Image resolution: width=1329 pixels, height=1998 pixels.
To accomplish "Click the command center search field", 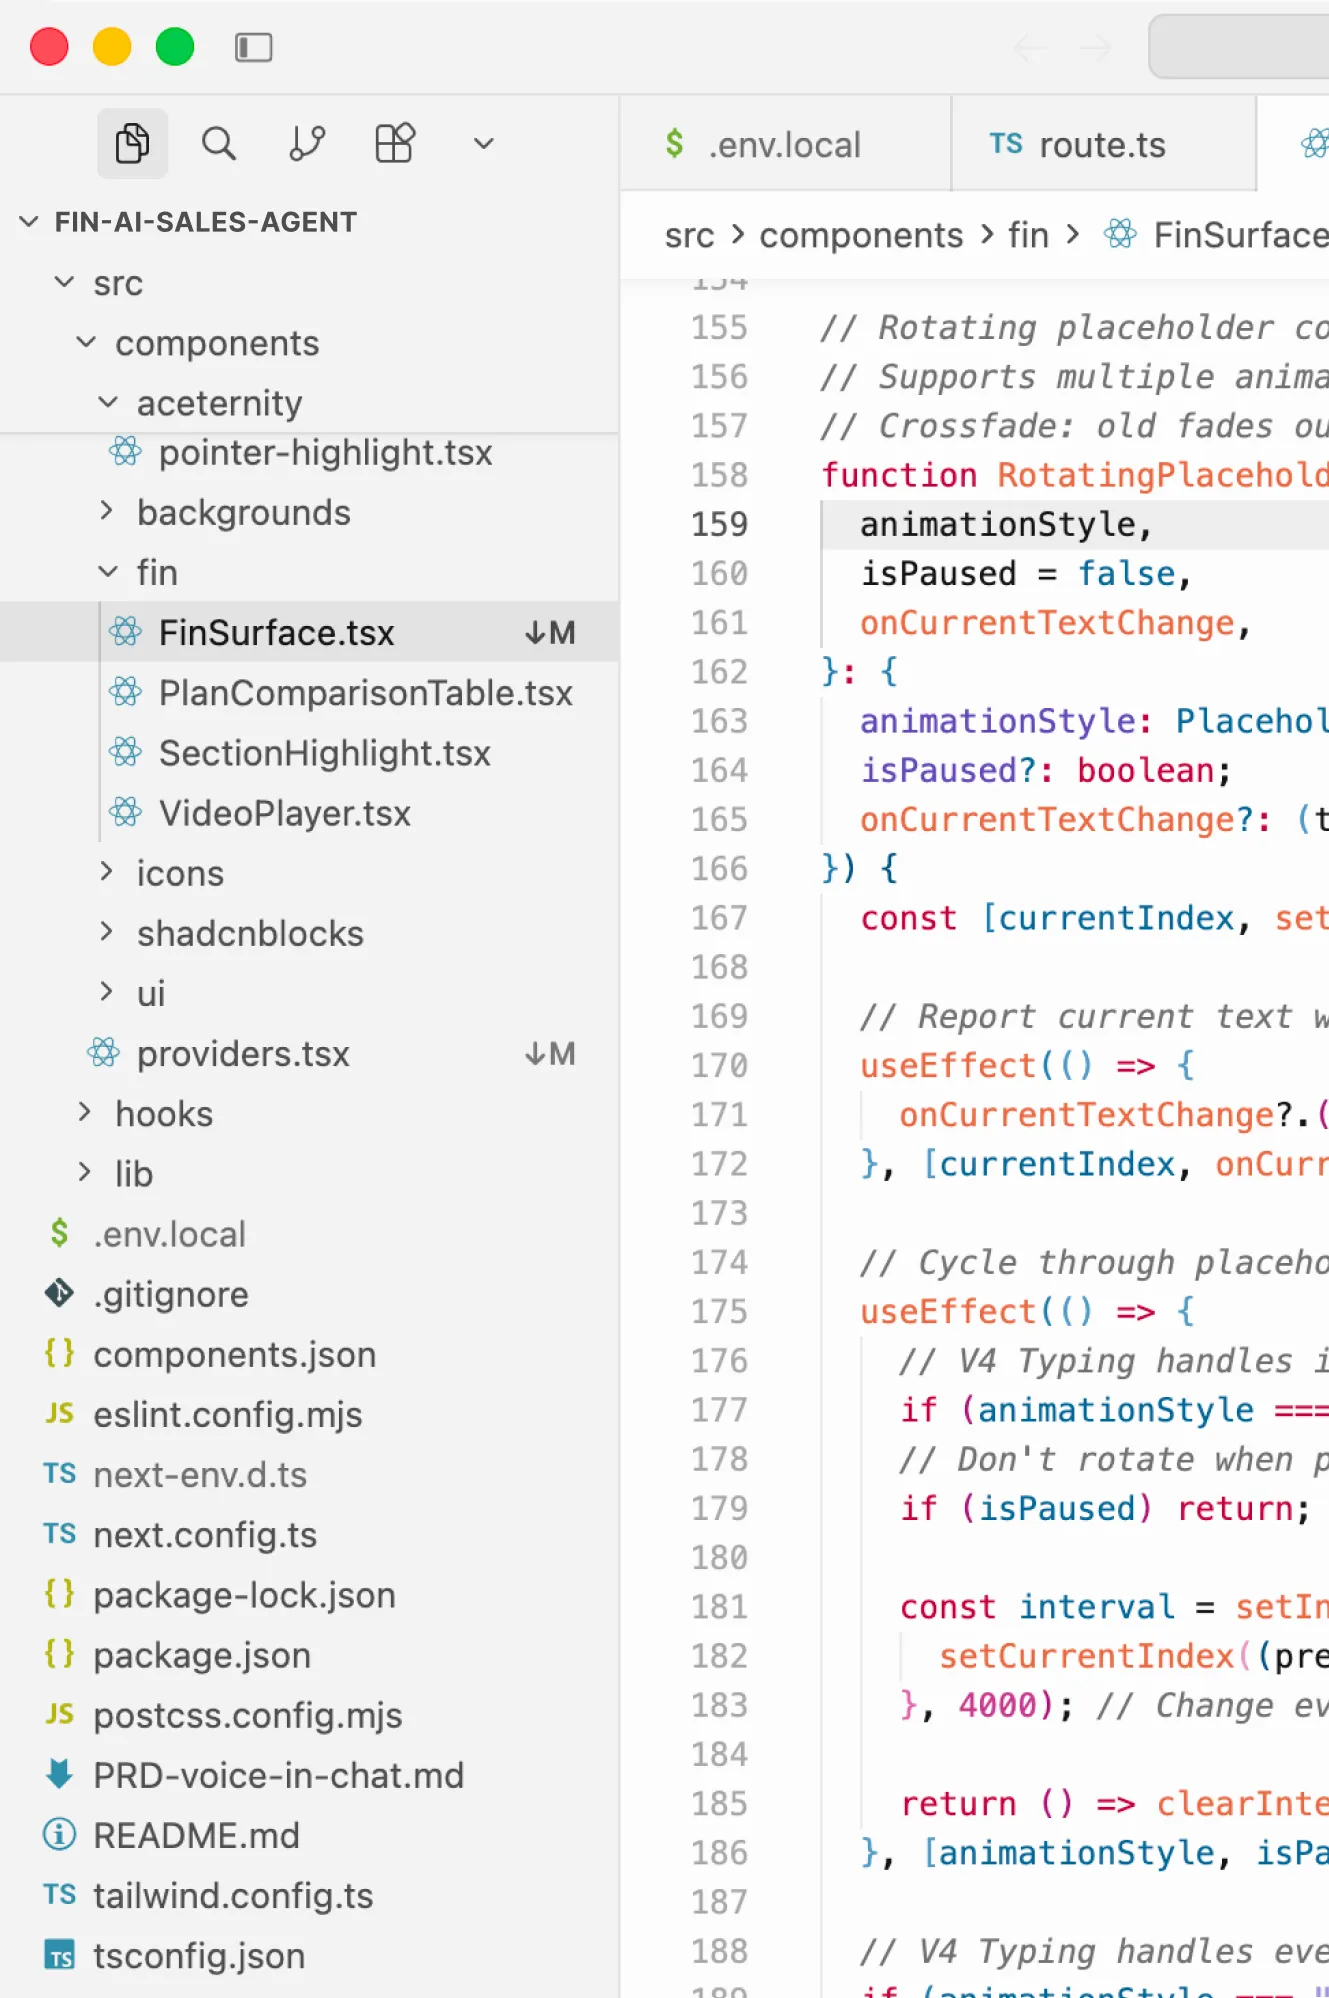I will tap(1239, 46).
